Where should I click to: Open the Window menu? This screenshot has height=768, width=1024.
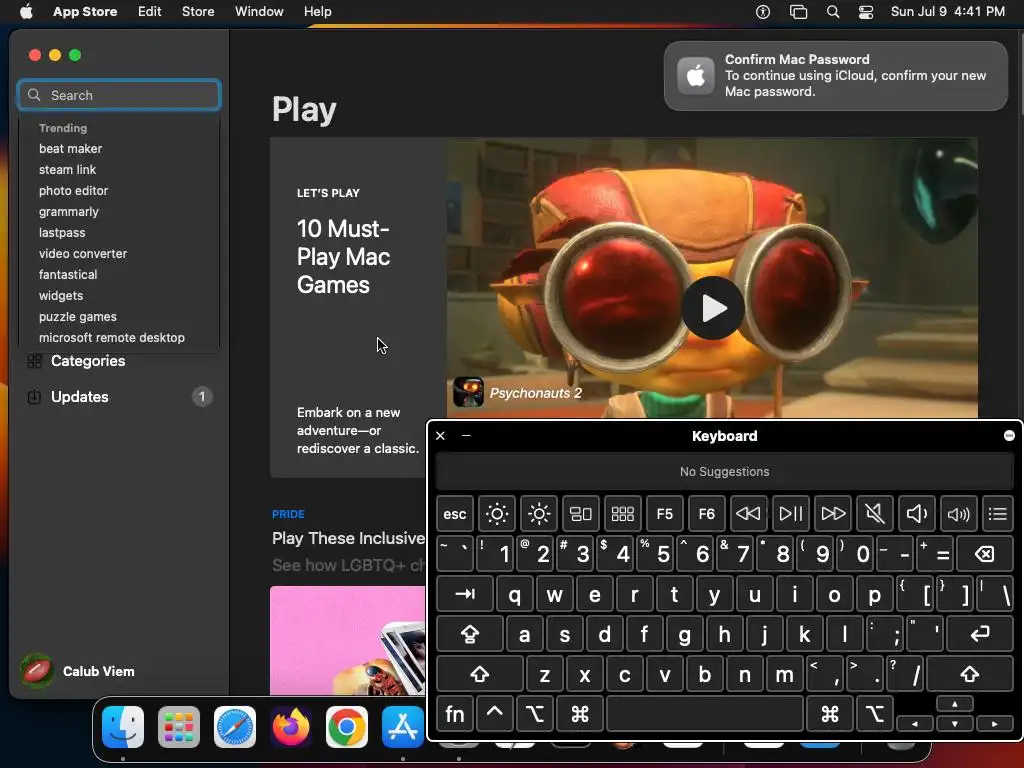259,11
